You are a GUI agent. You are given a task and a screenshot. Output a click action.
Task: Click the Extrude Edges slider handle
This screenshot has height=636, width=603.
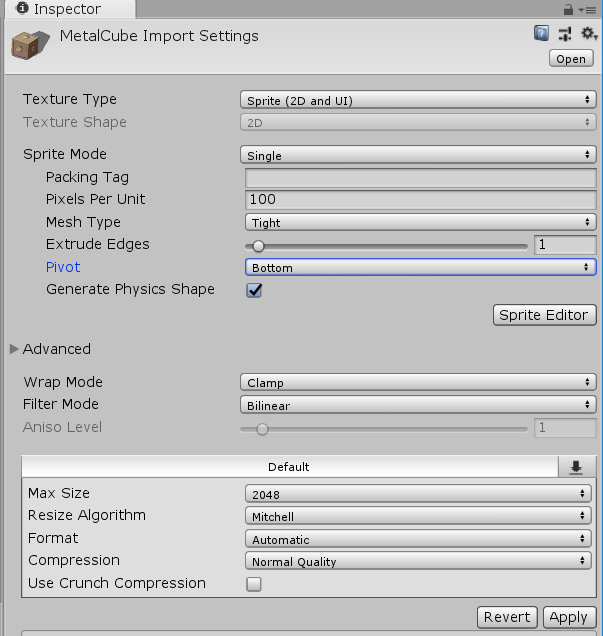pos(258,245)
